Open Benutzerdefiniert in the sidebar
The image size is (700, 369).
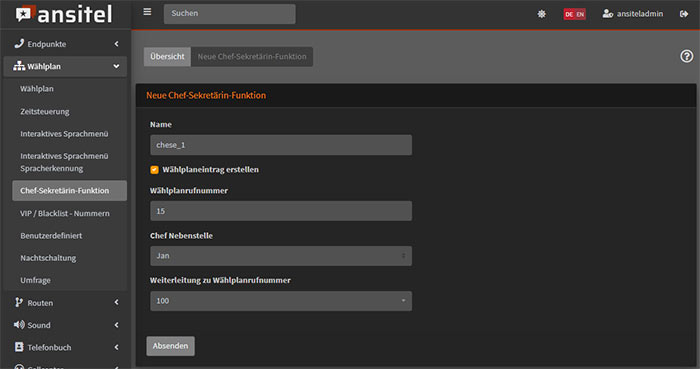(51, 236)
